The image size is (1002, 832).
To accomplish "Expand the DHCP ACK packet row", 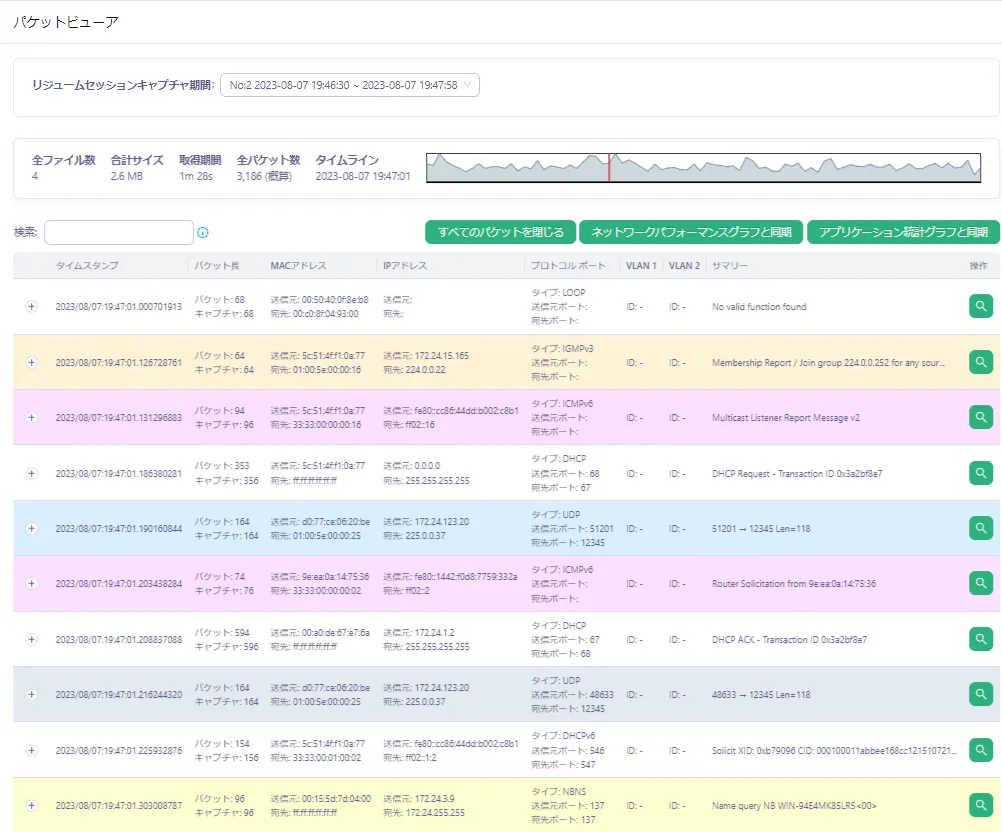I will (31, 640).
